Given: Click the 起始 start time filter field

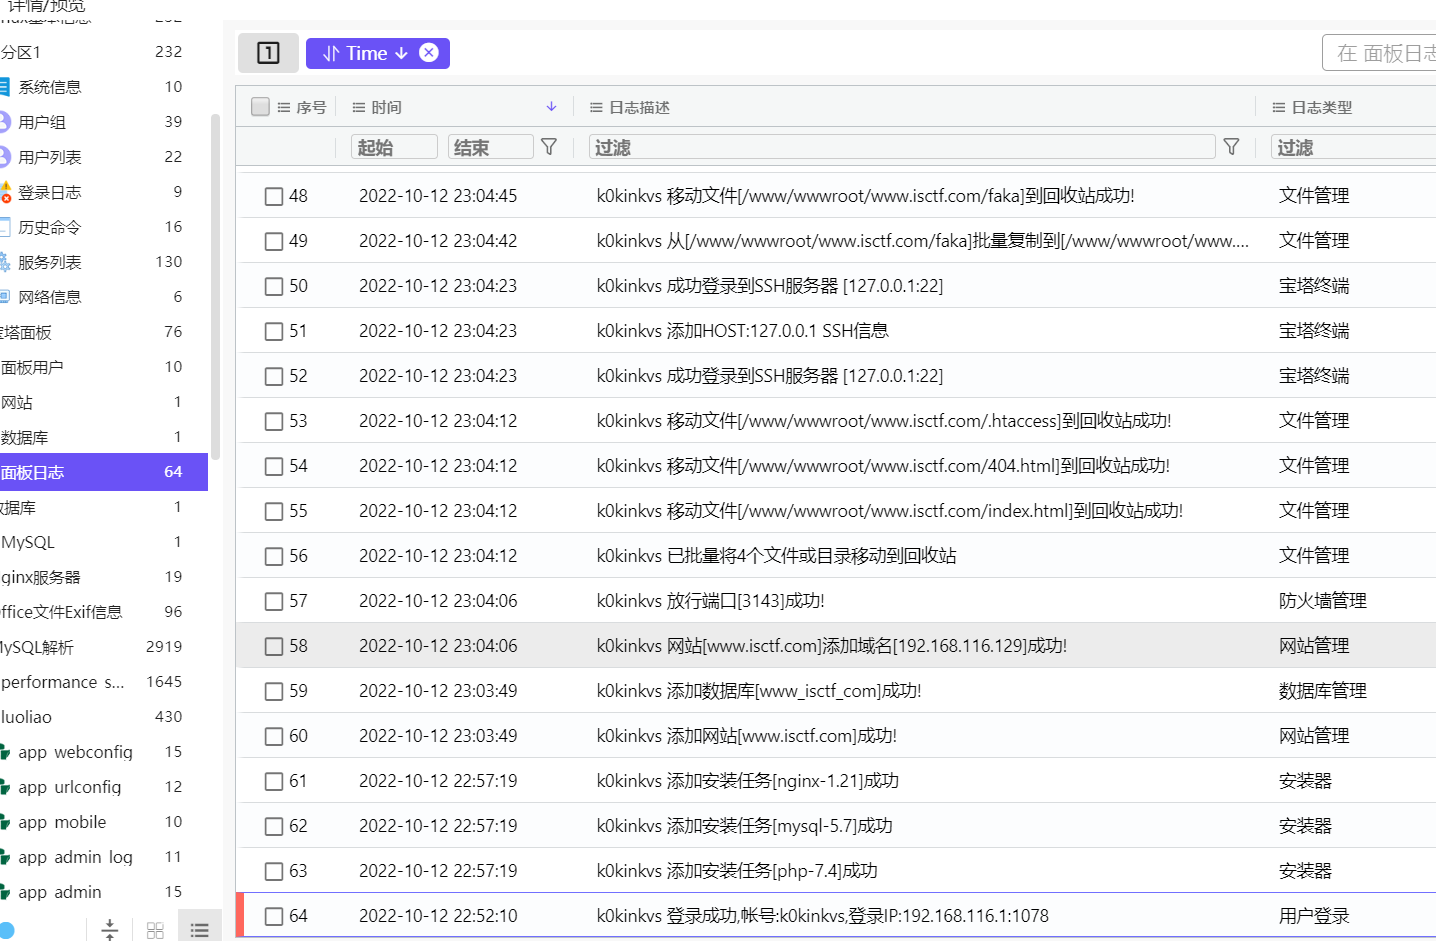Looking at the screenshot, I should point(394,147).
